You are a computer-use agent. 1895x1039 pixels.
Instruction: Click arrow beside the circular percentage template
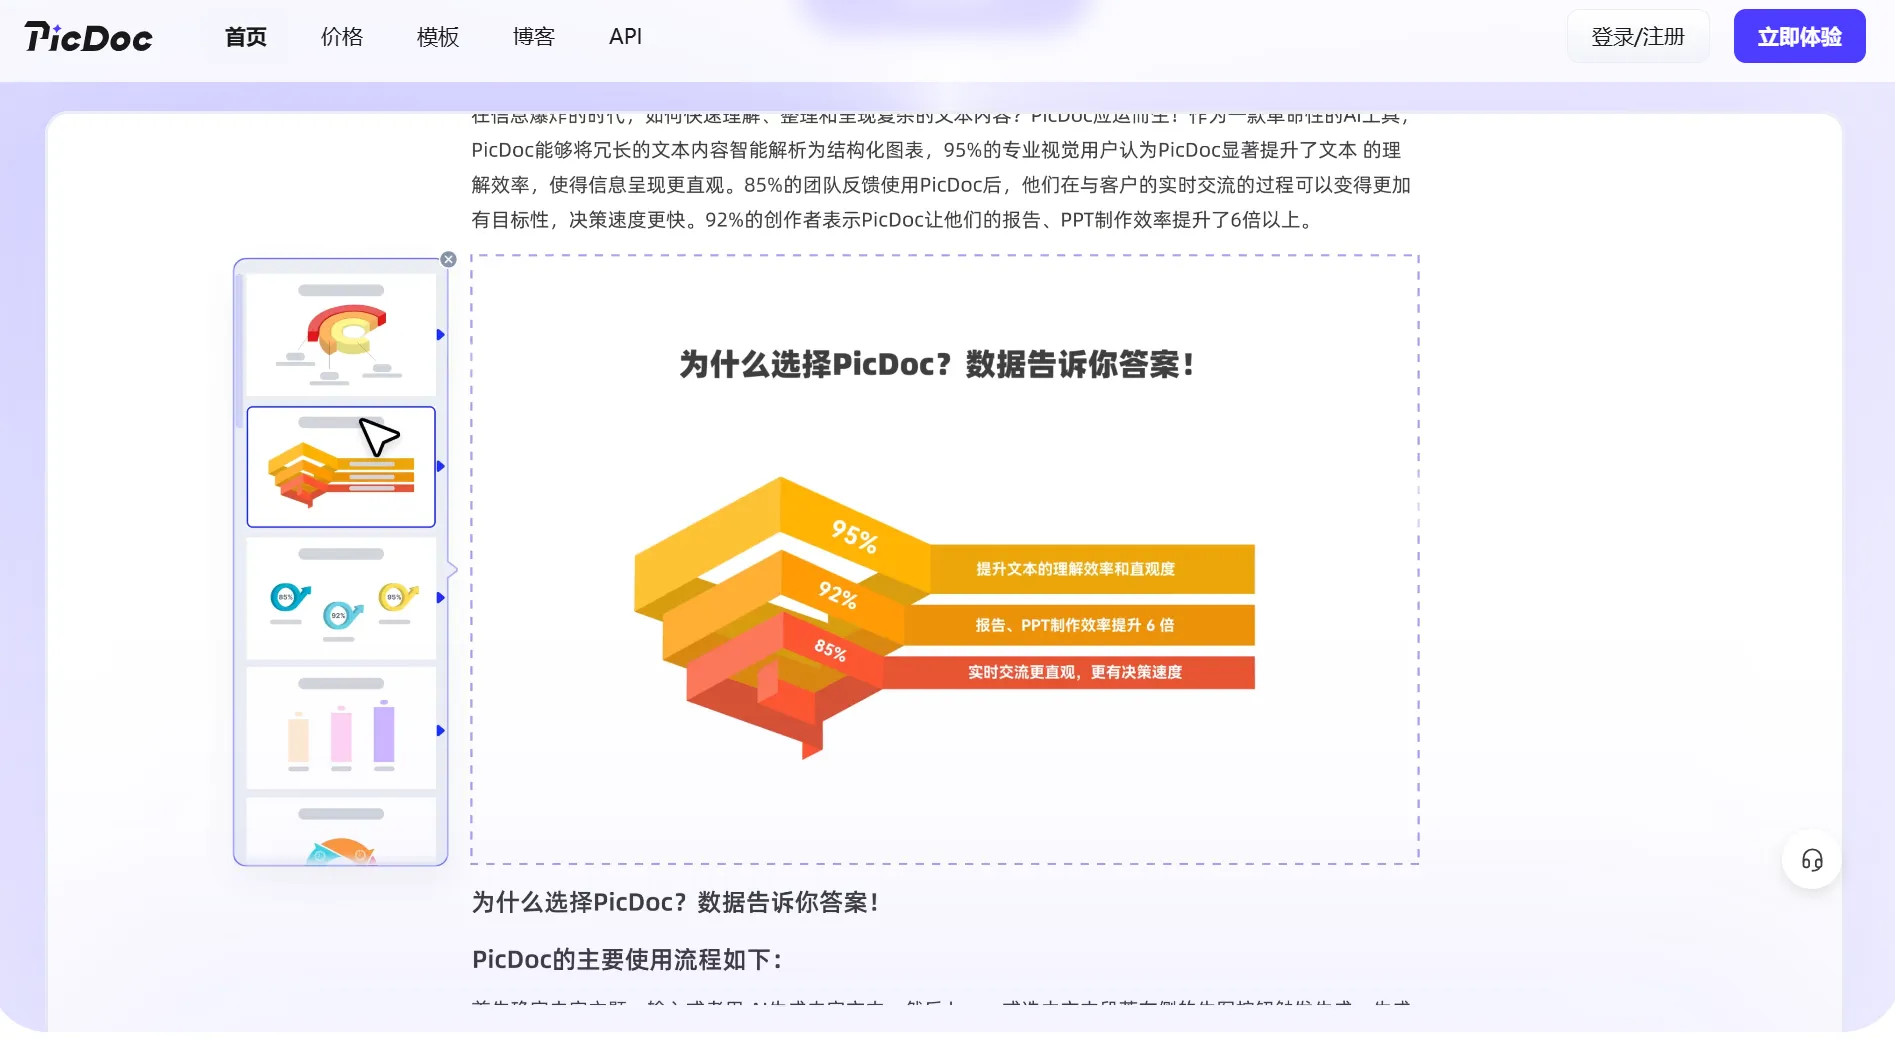click(440, 598)
